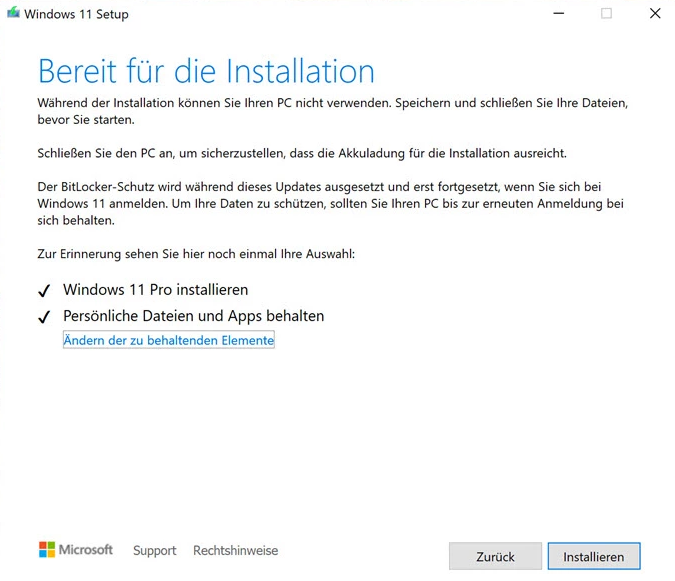Click the Windows 11 Setup title bar icon
Screen dimensions: 675x581
pos(13,14)
